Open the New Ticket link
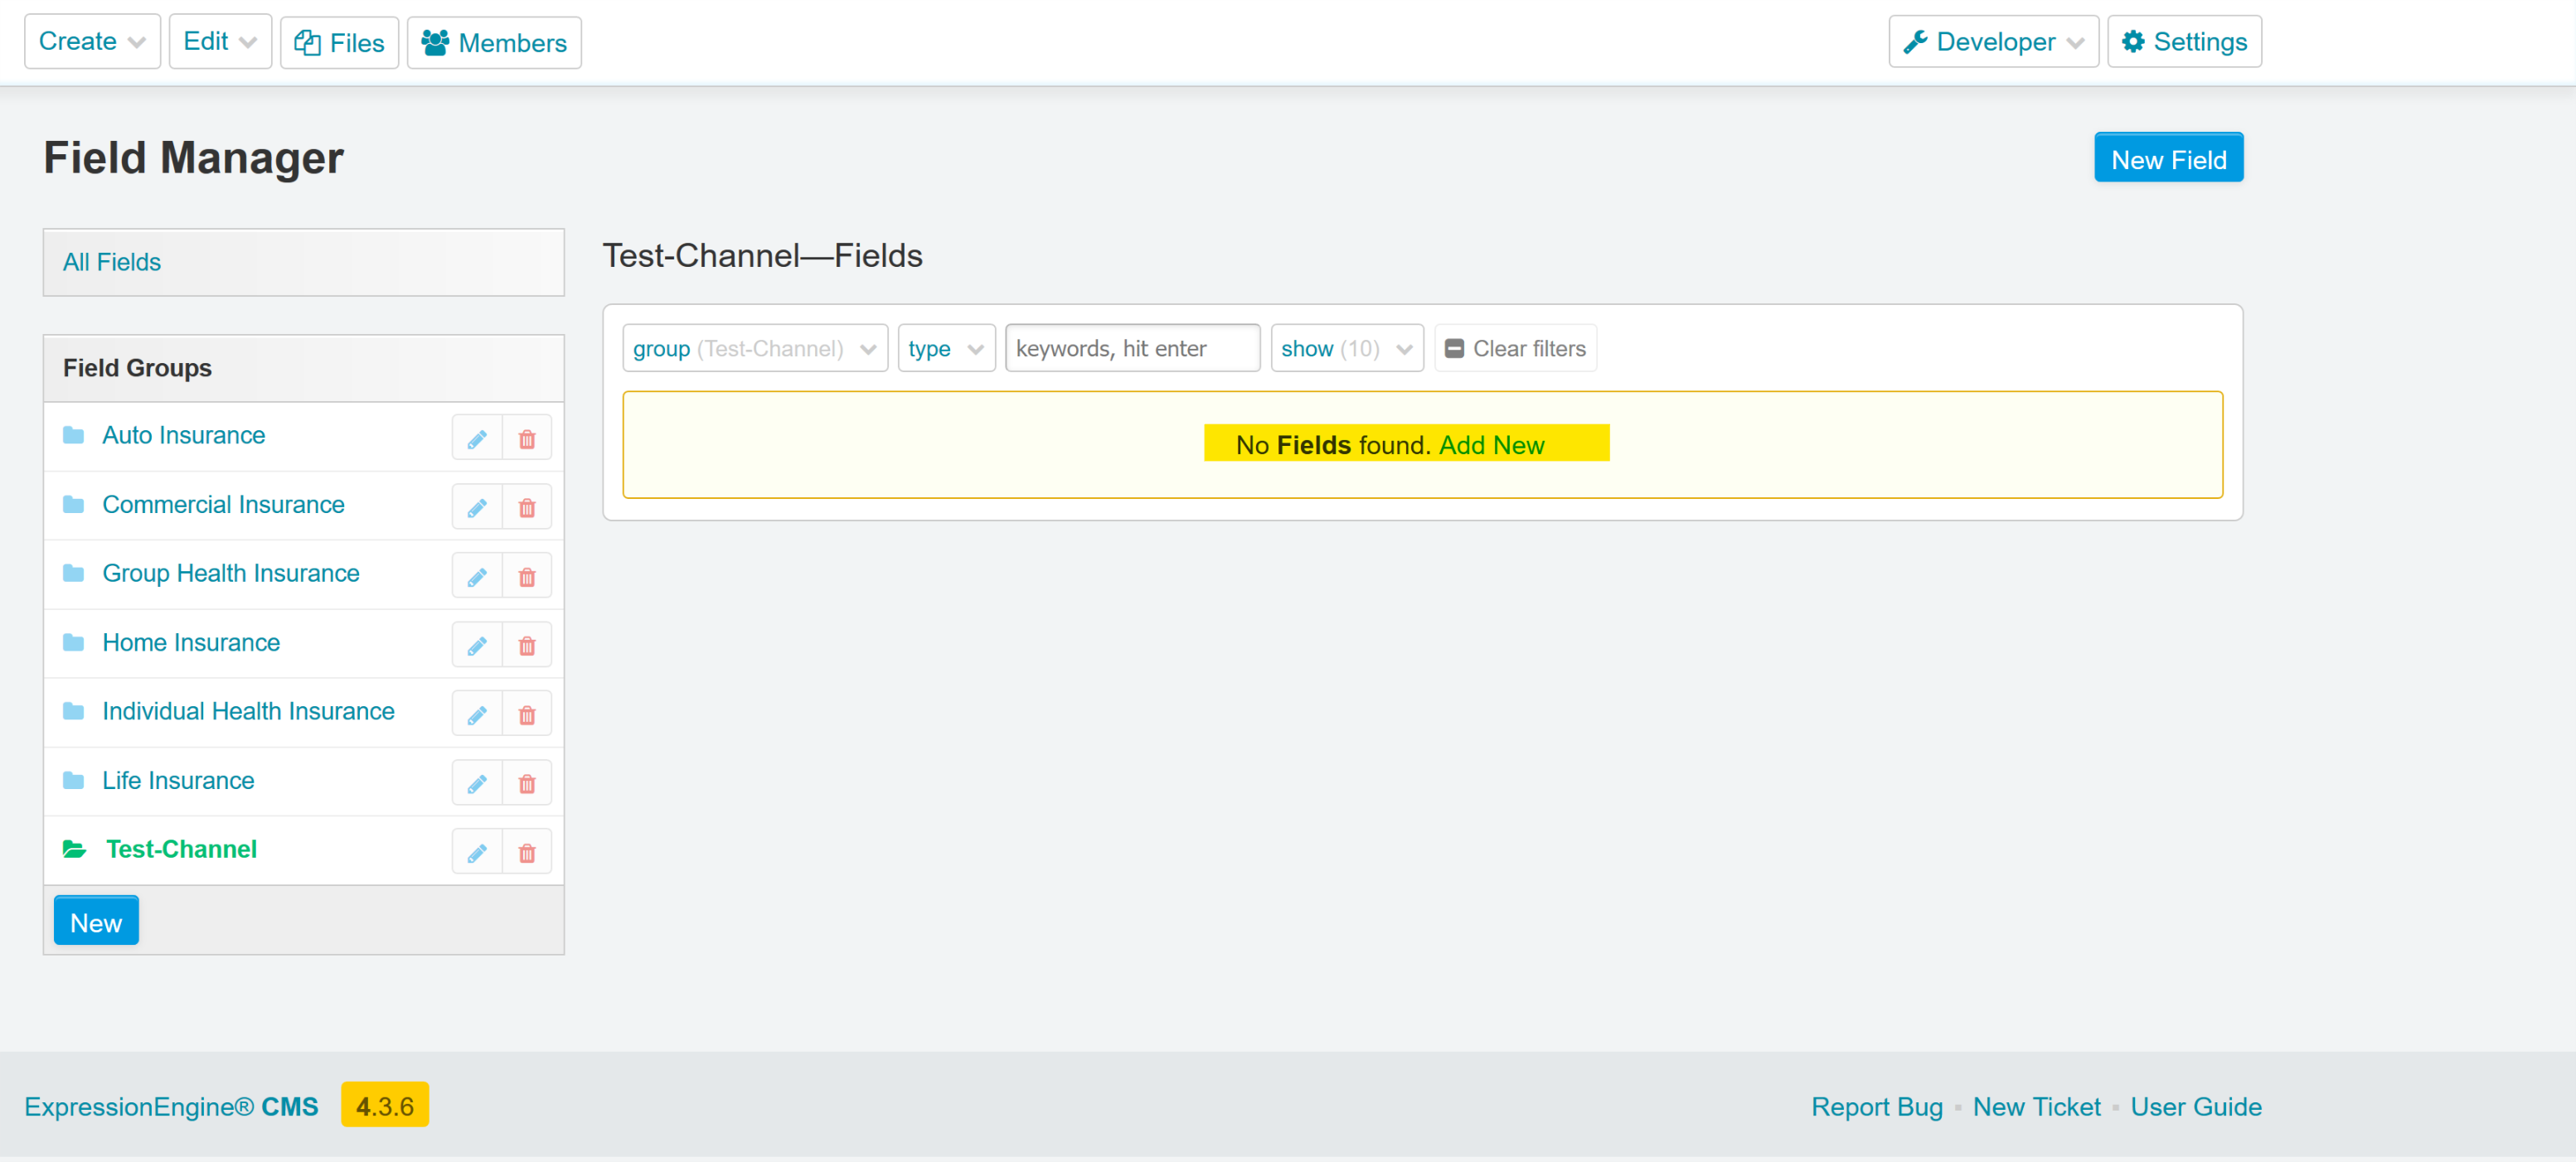This screenshot has height=1162, width=2576. tap(2036, 1107)
